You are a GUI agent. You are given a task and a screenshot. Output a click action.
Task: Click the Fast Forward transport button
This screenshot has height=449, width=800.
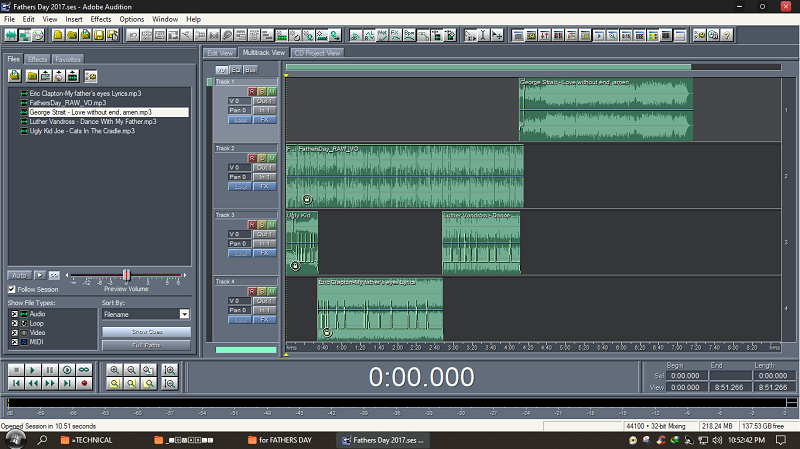(49, 384)
